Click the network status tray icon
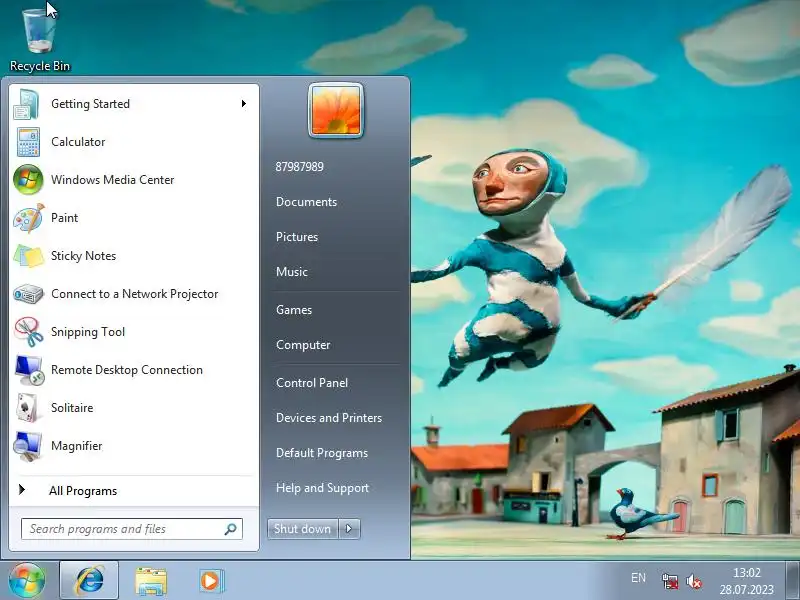The width and height of the screenshot is (800, 600). click(x=669, y=581)
